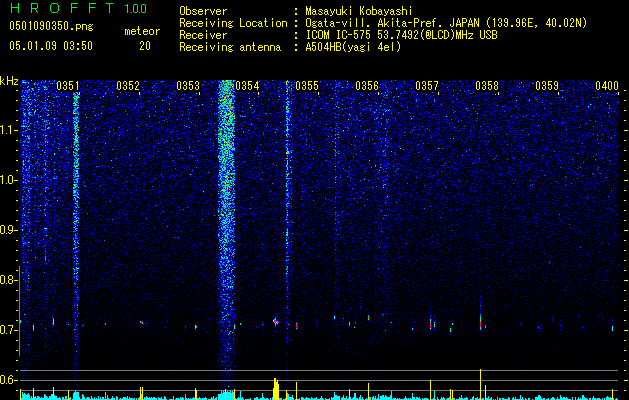Click the 1.0 kHz frequency axis label
Viewport: 629px width, 400px height.
[8, 180]
